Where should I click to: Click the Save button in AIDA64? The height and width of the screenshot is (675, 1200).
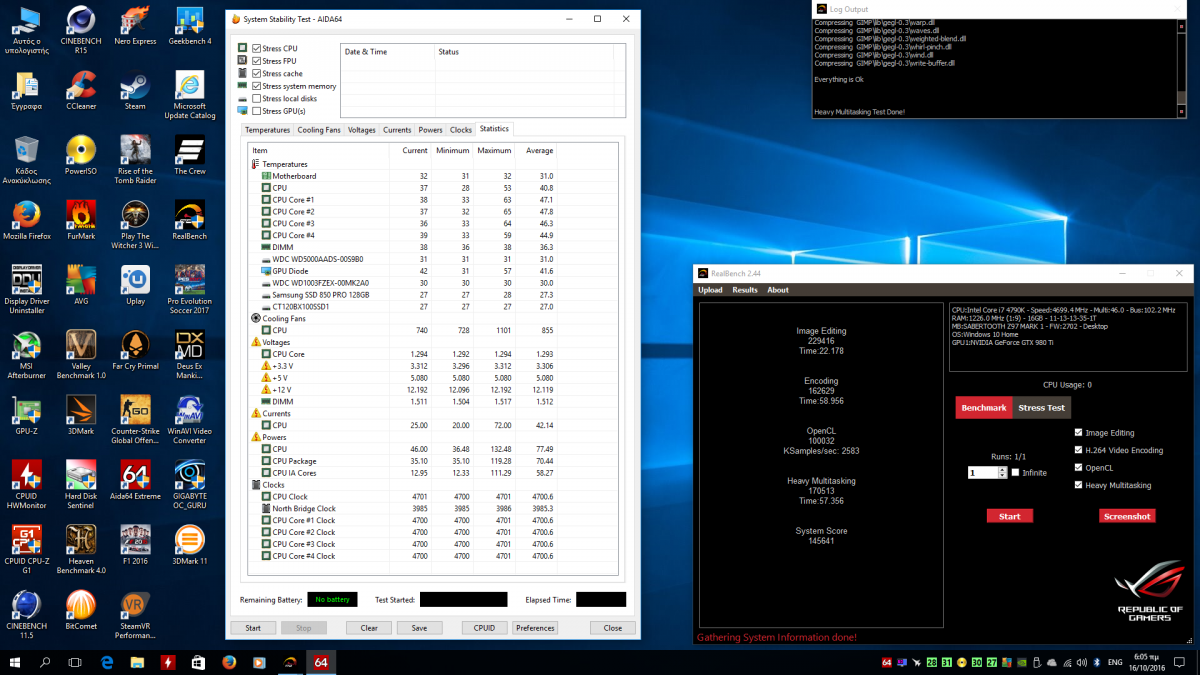tap(419, 628)
